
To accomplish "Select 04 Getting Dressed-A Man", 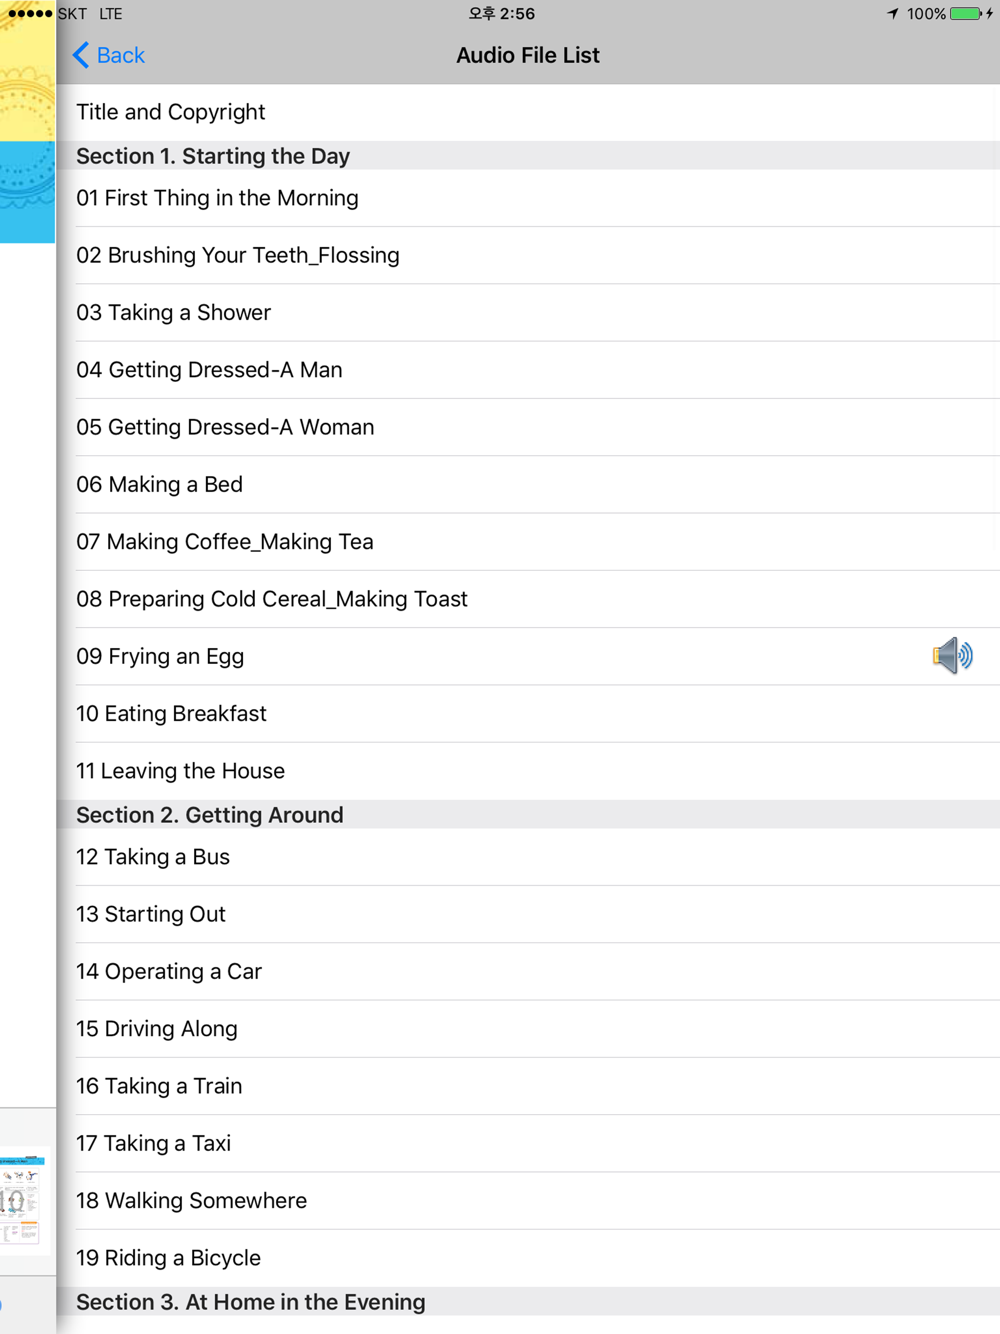I will [x=528, y=370].
